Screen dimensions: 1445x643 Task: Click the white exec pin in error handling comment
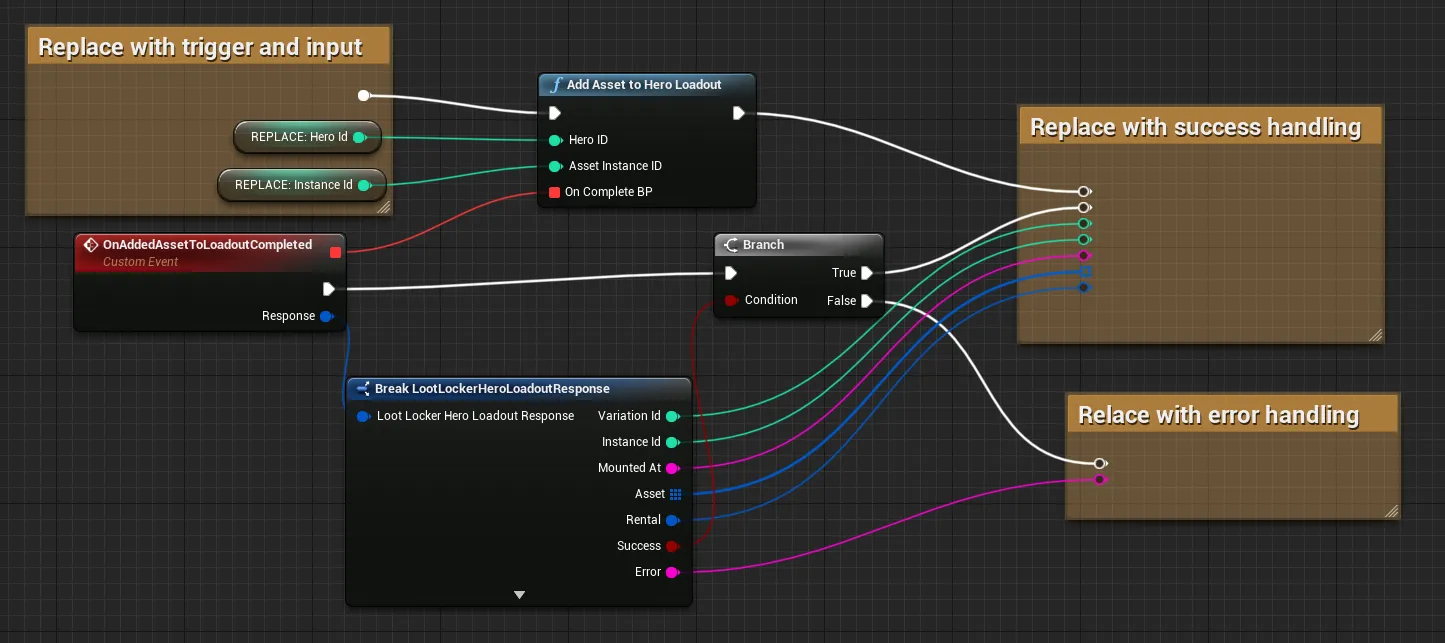click(1100, 463)
